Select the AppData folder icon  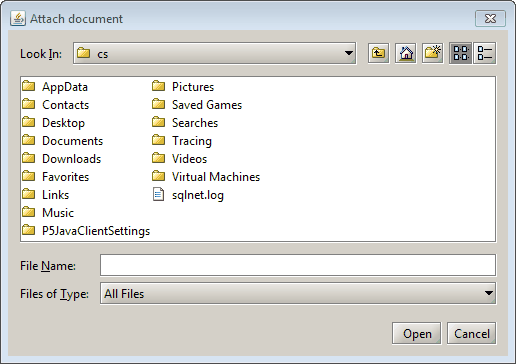coord(29,86)
